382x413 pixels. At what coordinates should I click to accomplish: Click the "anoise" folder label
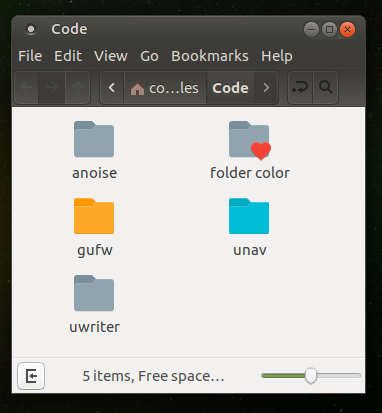click(94, 173)
